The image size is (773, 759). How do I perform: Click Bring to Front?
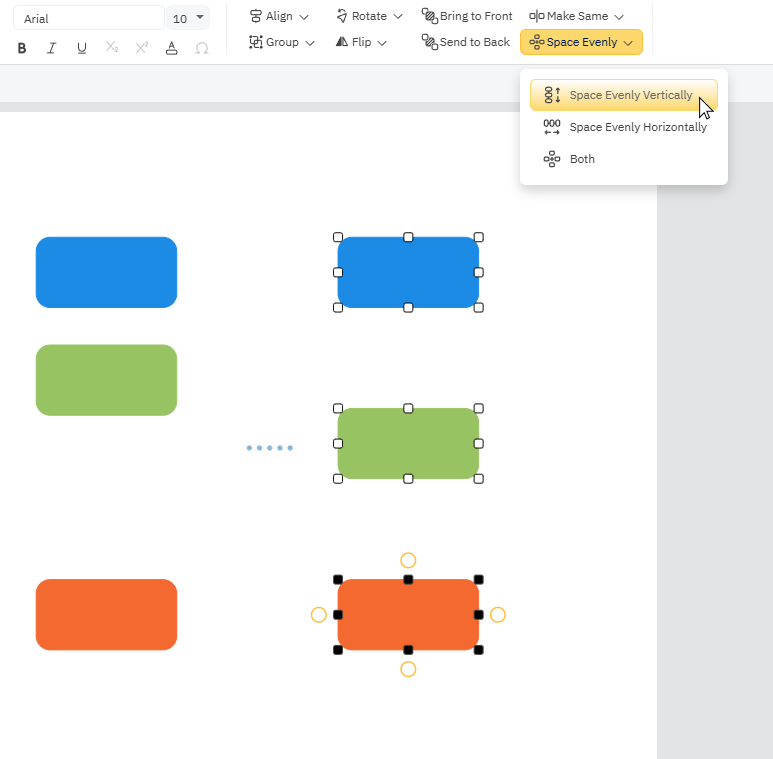point(467,16)
